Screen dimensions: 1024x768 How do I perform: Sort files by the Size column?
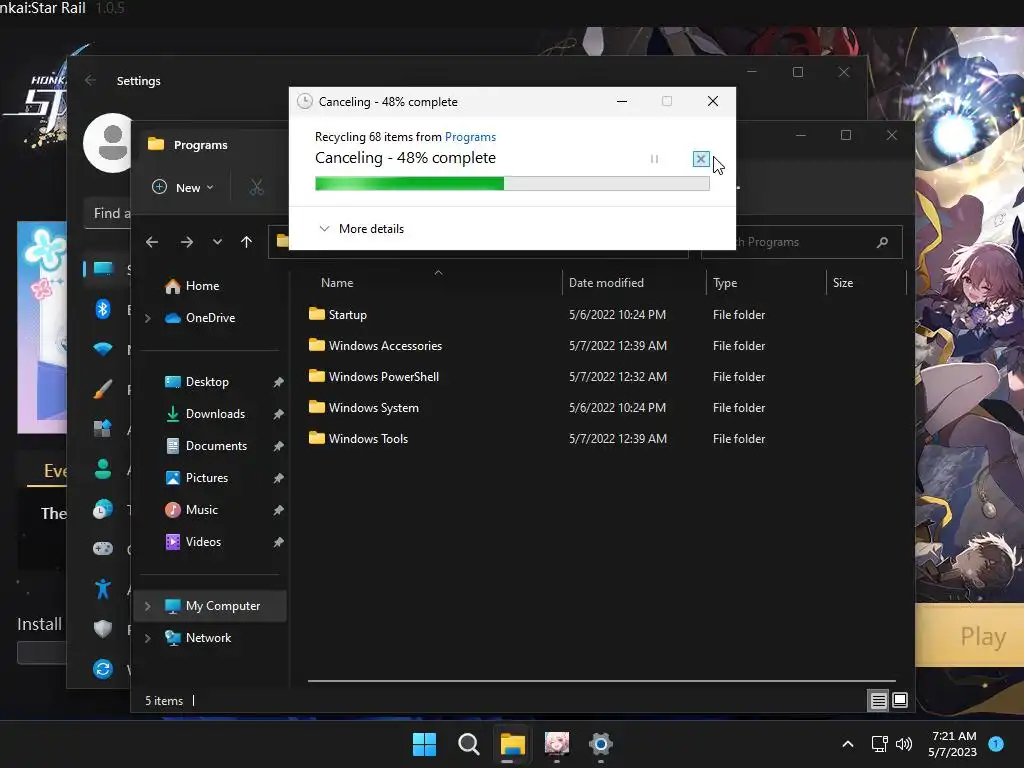pyautogui.click(x=843, y=283)
